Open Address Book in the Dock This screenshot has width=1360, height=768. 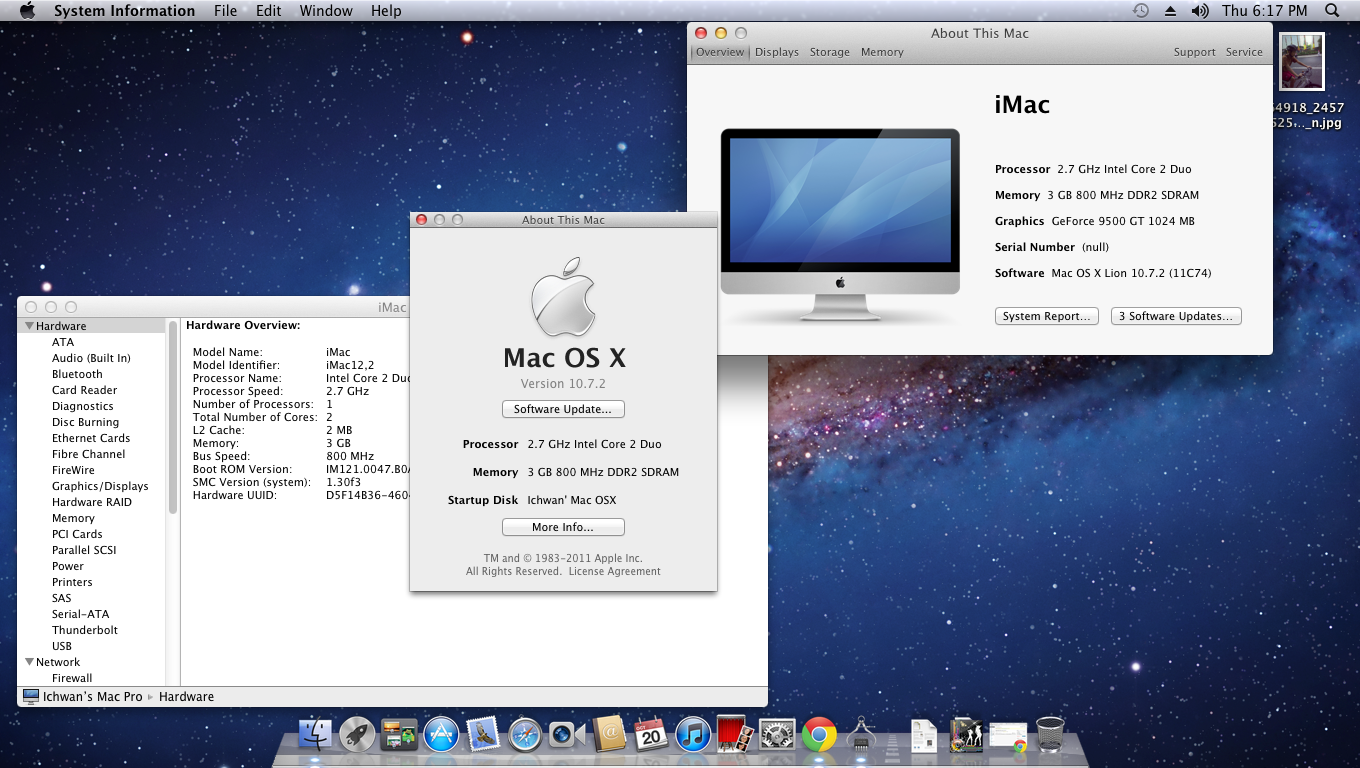pyautogui.click(x=609, y=736)
